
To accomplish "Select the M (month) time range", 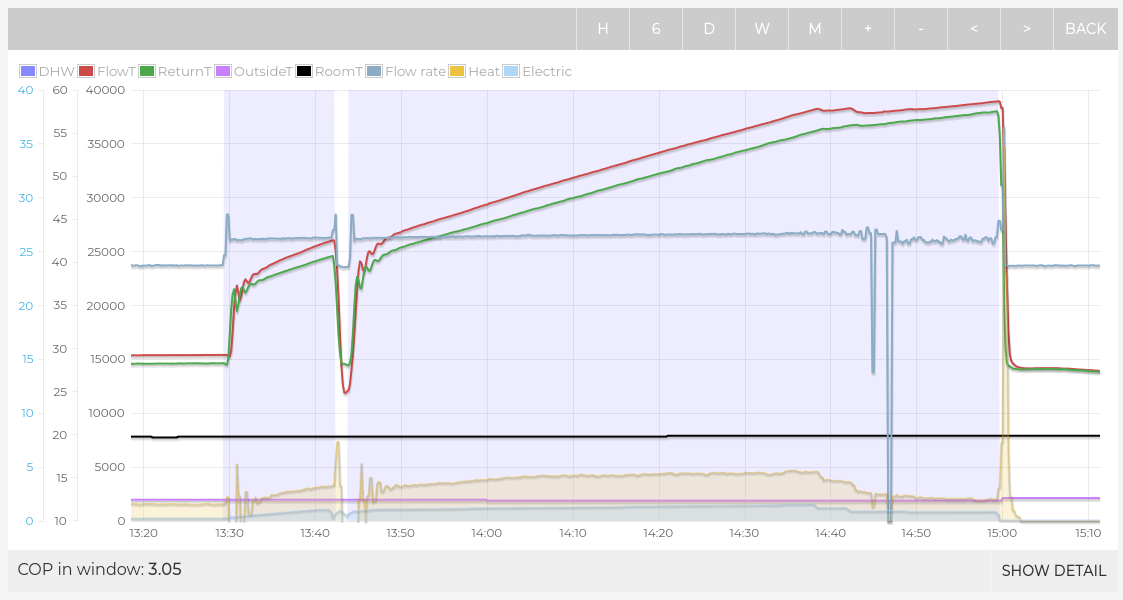I will click(815, 29).
